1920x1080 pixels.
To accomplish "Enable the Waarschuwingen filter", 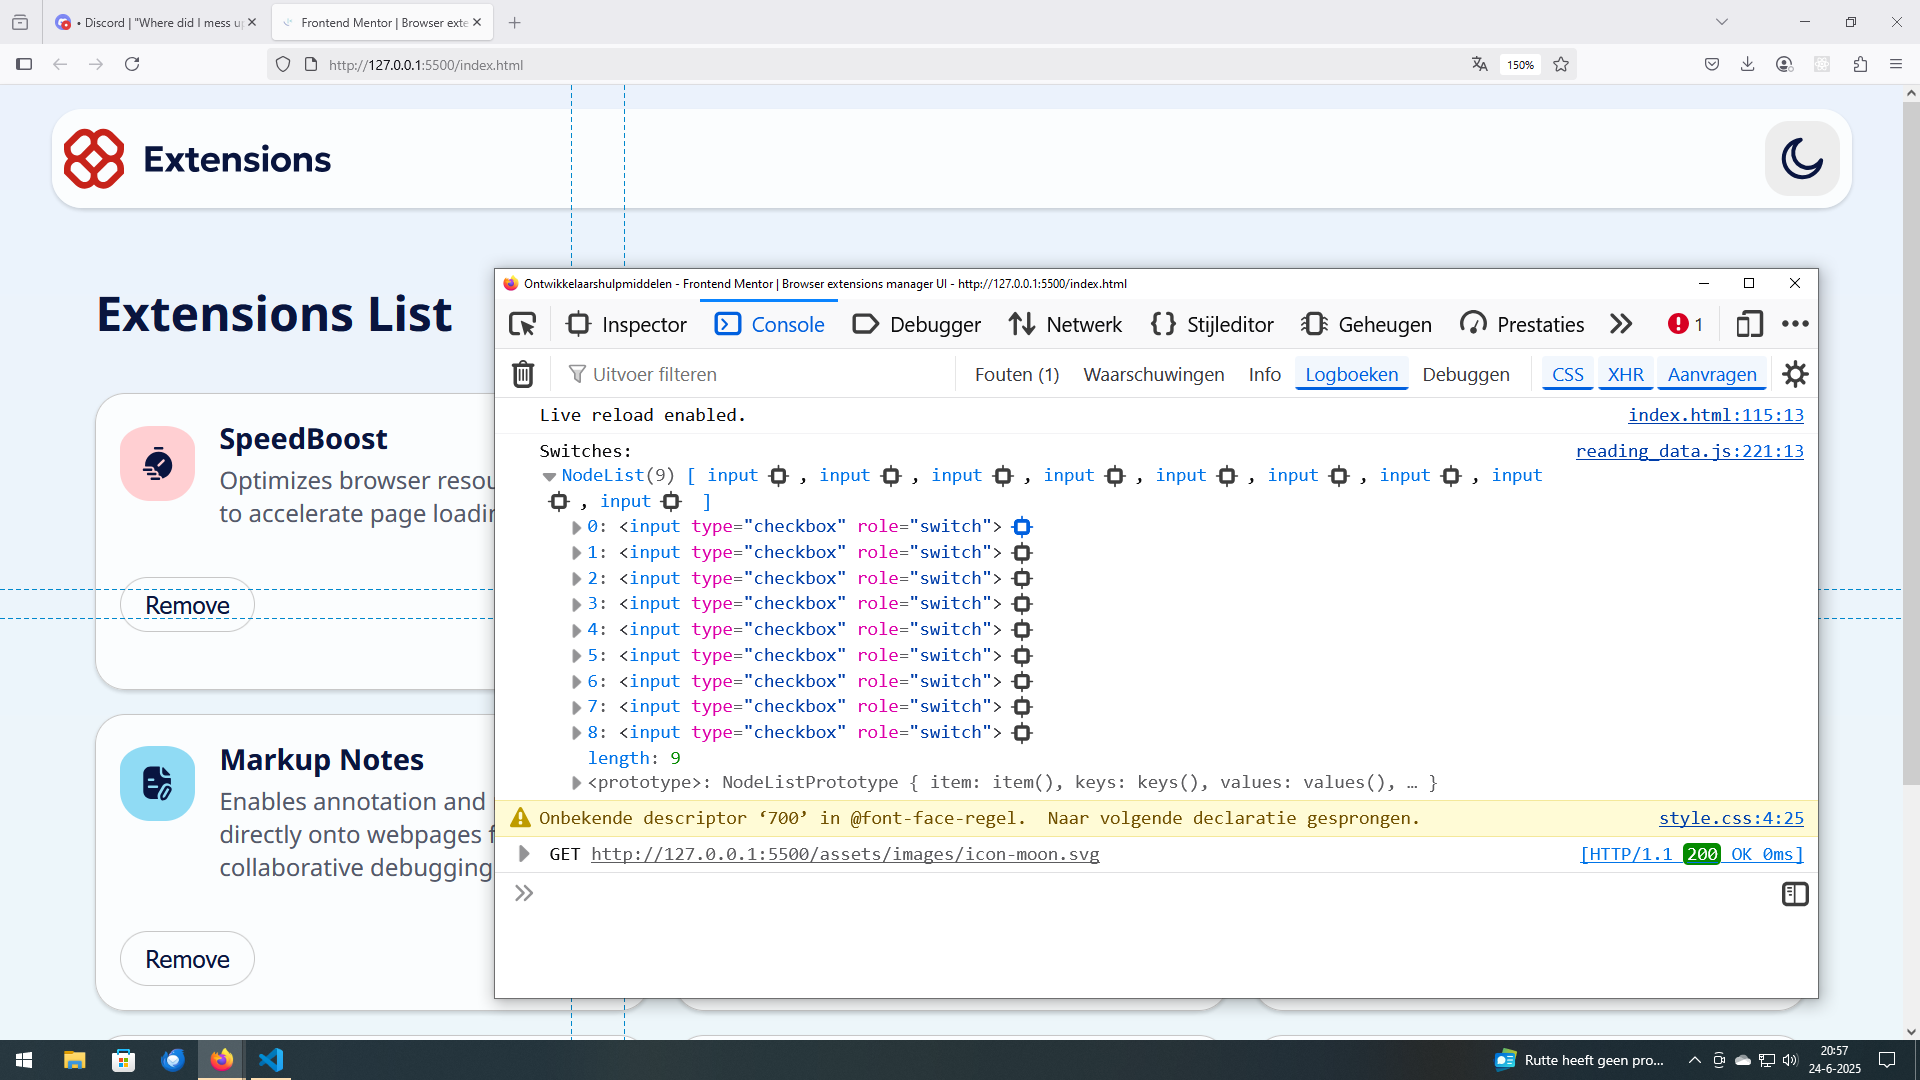I will point(1153,374).
